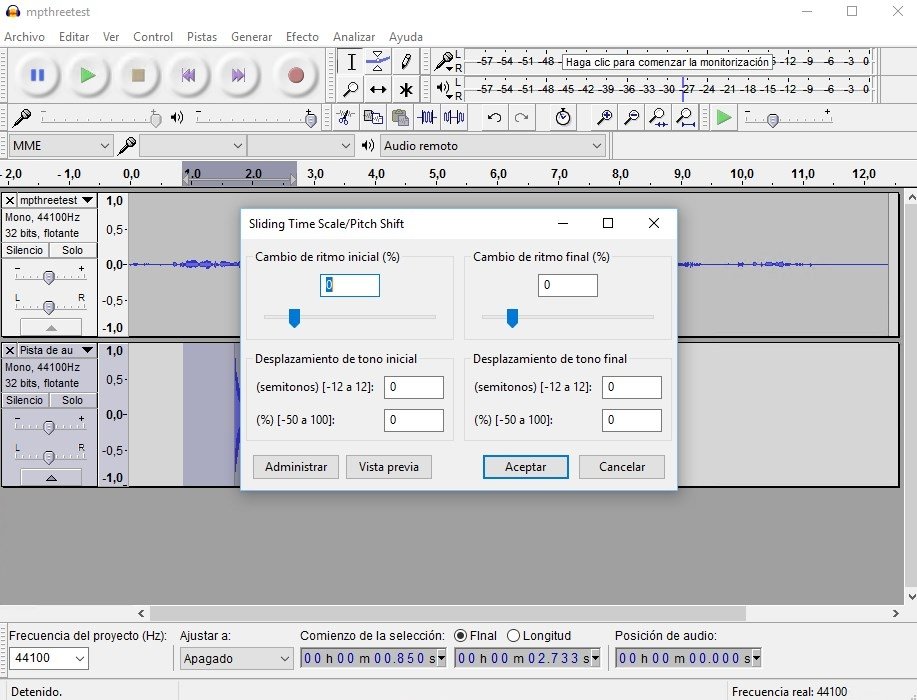Select the Envelope tool

[378, 61]
